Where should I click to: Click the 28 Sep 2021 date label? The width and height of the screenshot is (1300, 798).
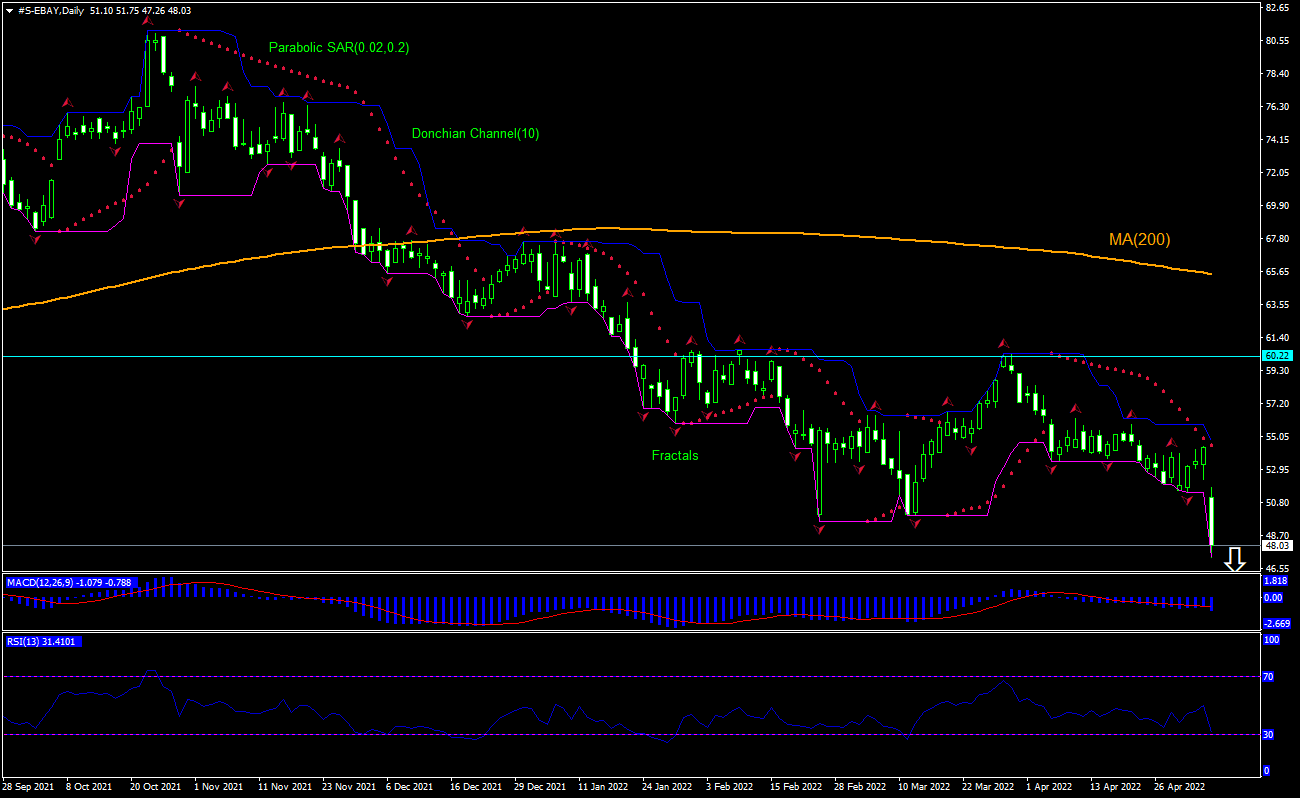(x=30, y=786)
